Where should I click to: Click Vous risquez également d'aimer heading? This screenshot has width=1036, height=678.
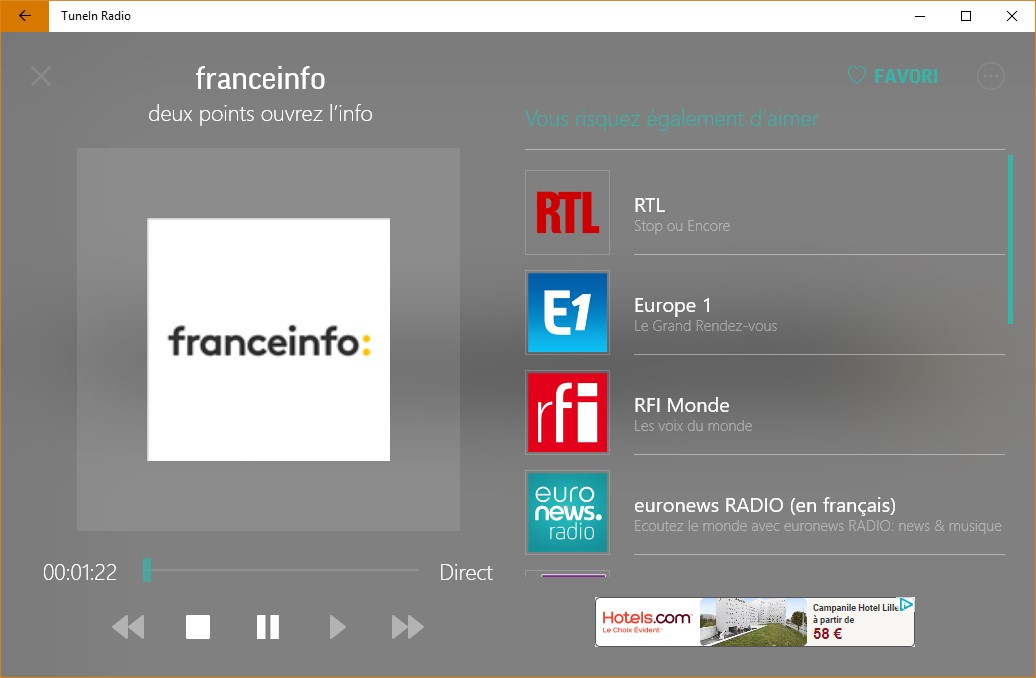(x=671, y=119)
